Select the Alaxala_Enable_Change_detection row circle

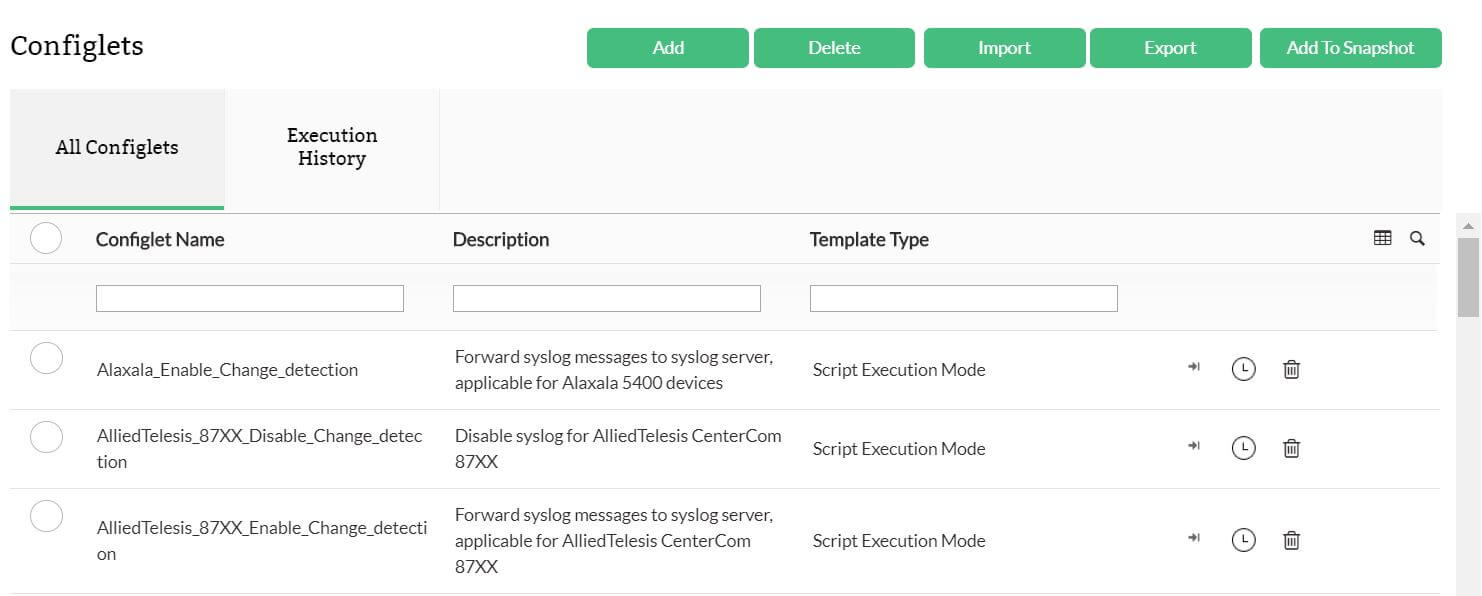46,356
